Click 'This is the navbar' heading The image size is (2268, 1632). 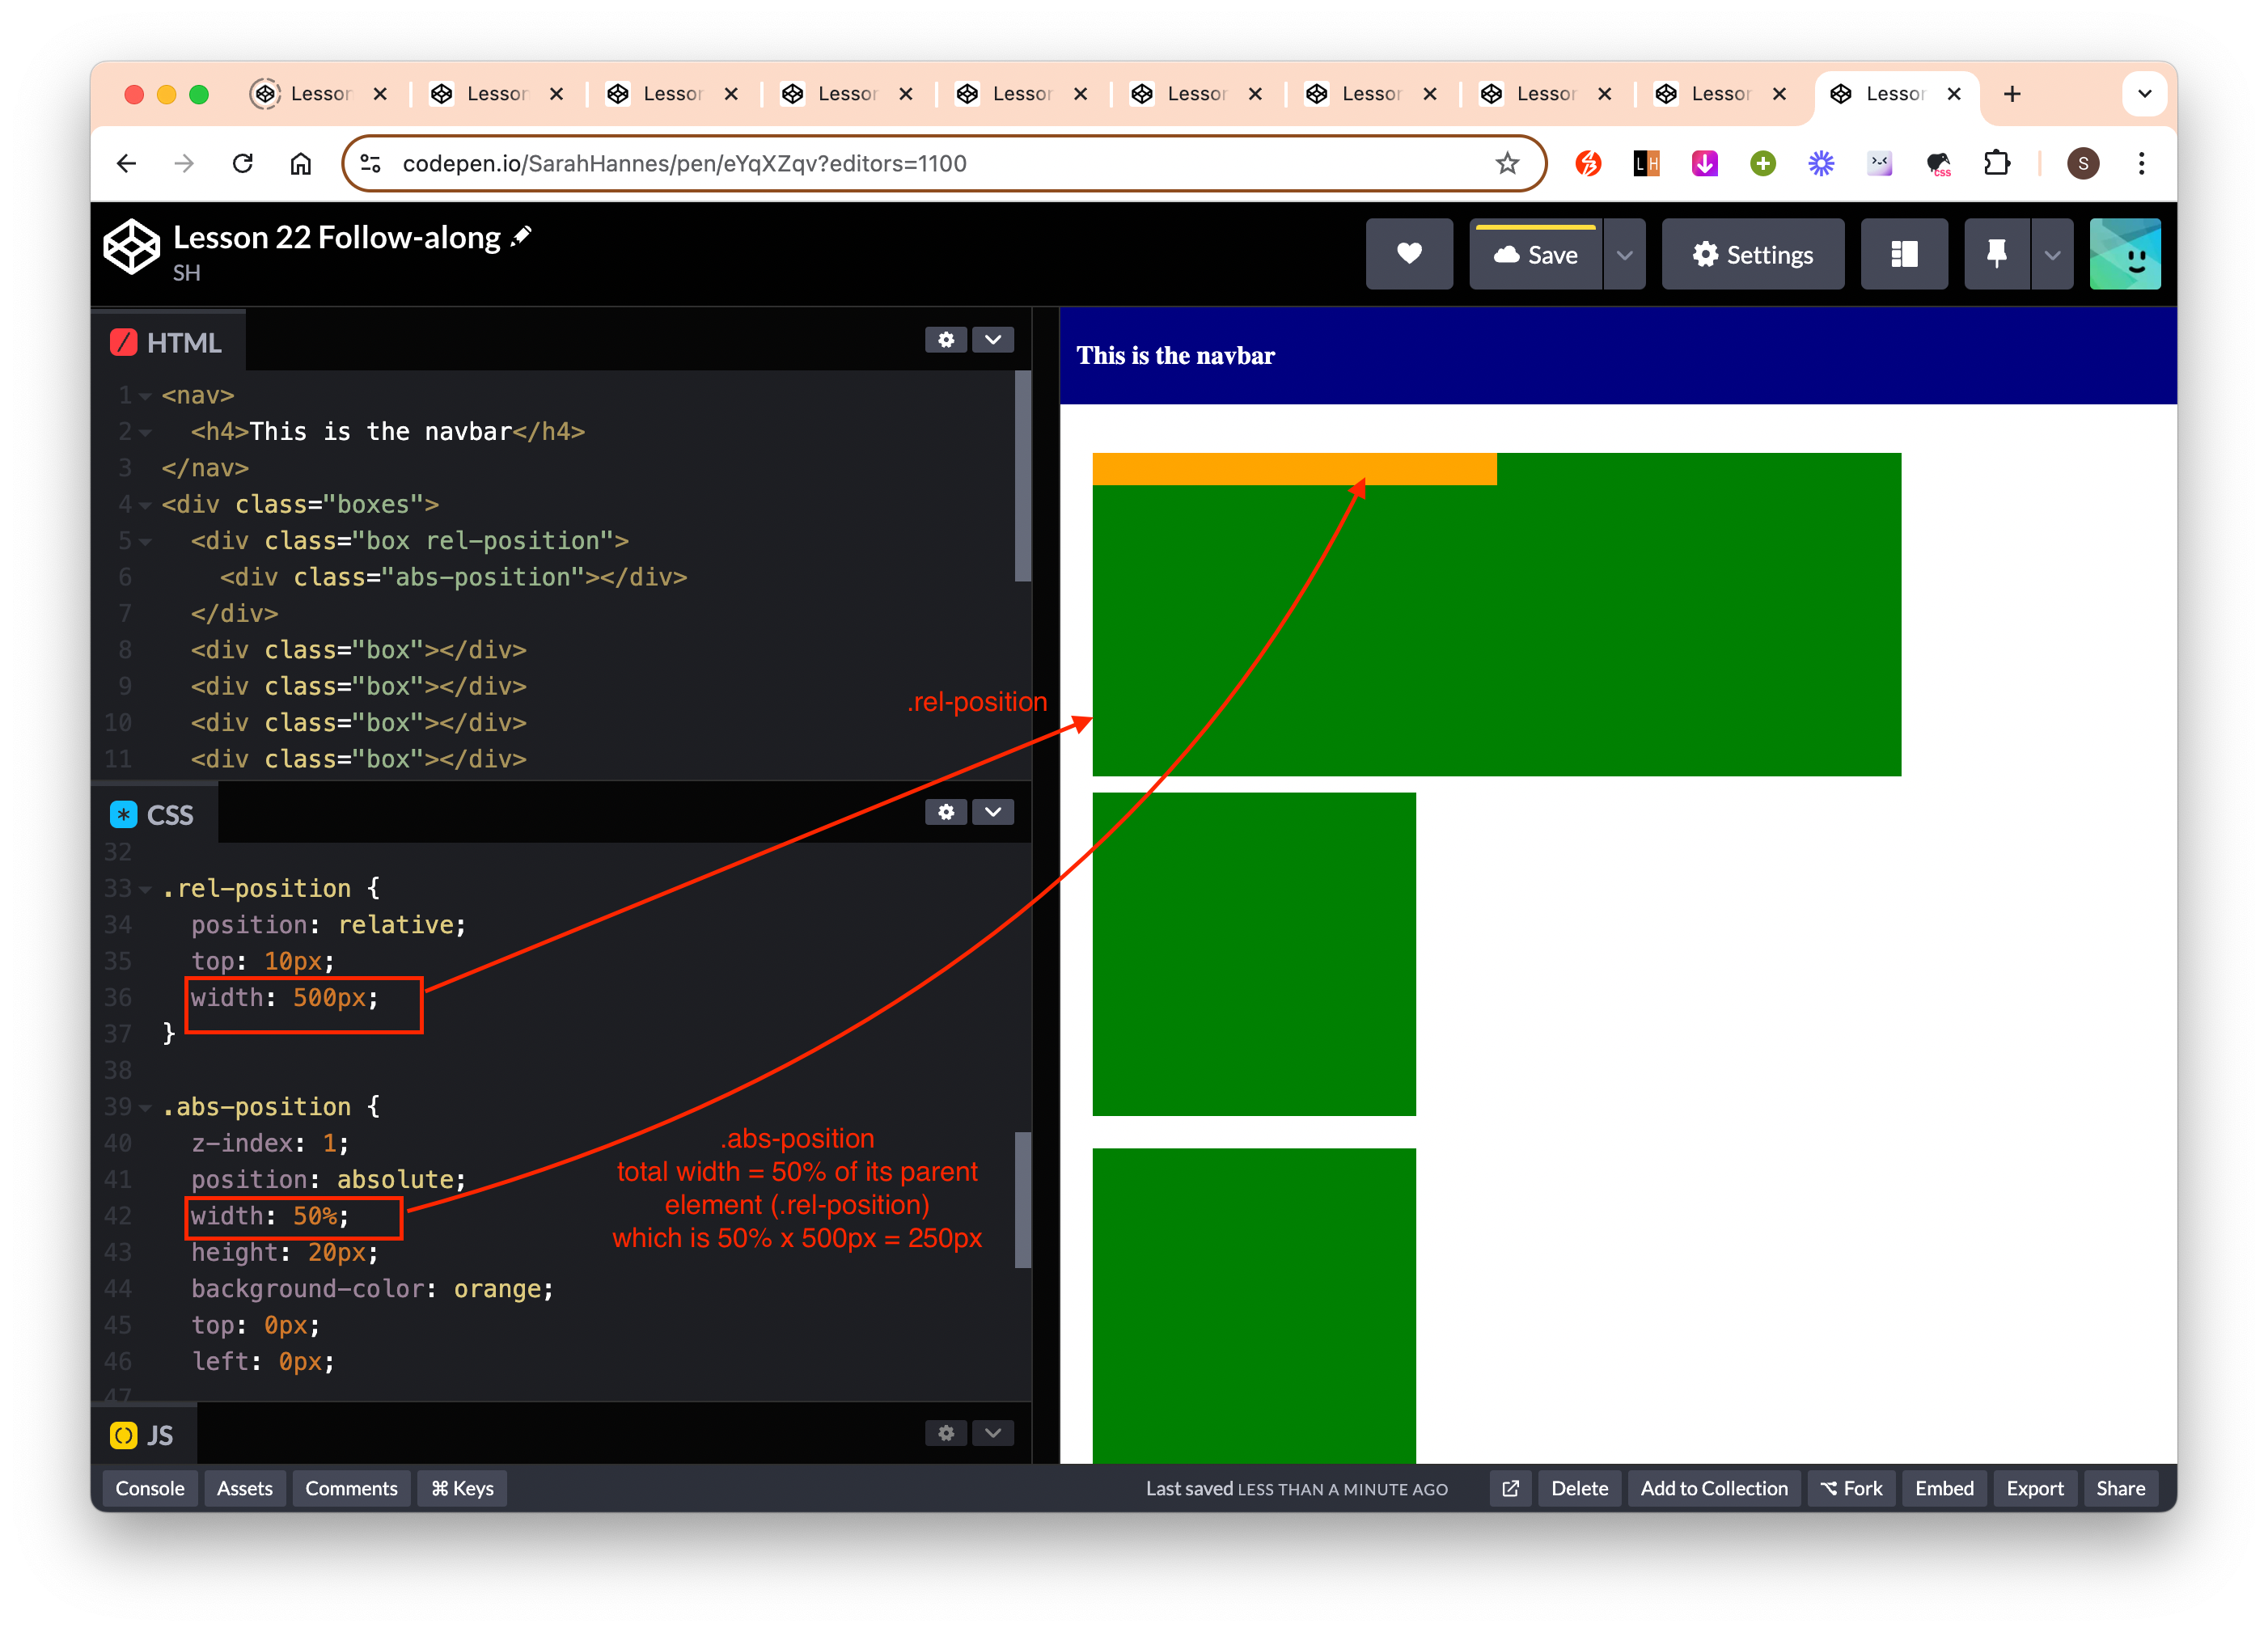(x=1175, y=356)
